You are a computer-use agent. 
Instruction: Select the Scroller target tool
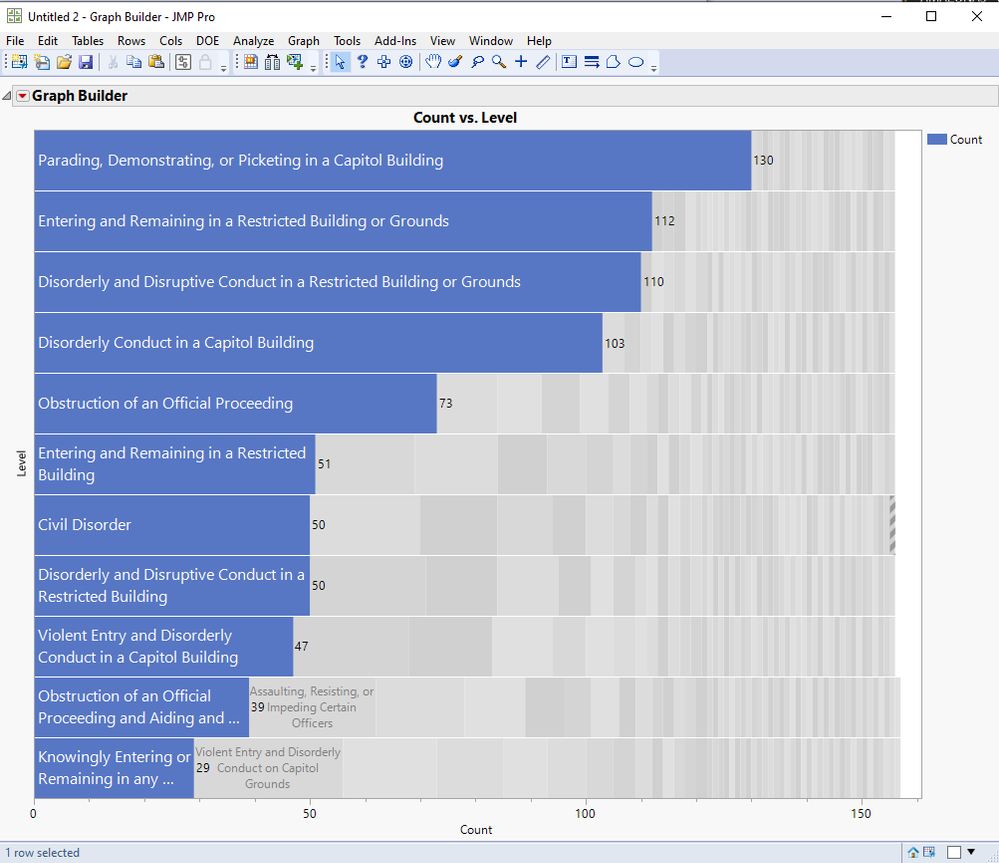406,62
